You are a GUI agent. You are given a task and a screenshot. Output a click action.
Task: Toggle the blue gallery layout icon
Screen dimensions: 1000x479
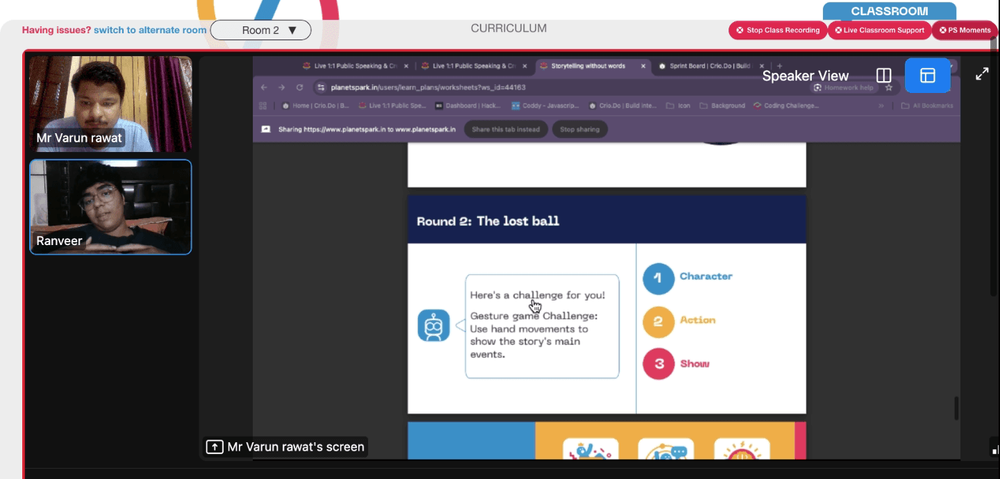click(x=927, y=76)
